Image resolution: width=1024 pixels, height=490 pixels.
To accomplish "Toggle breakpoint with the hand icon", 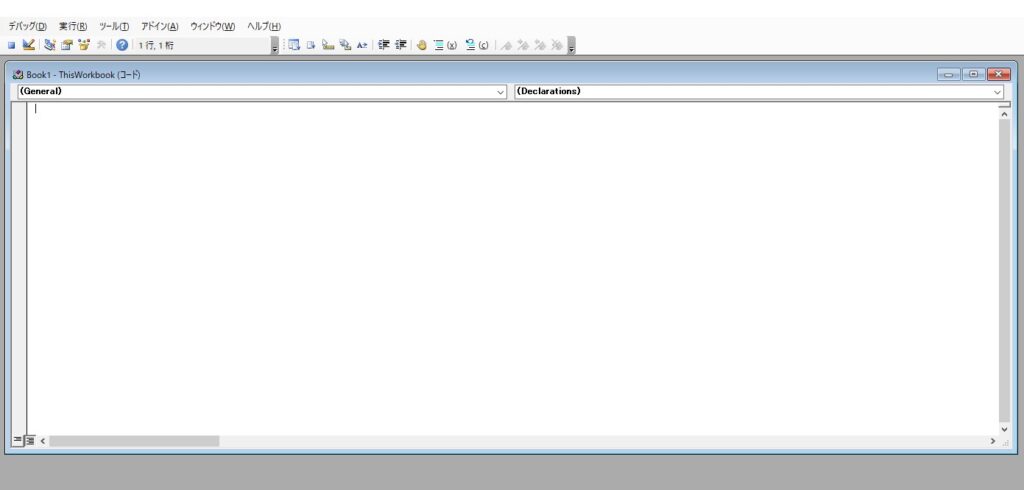I will 421,45.
